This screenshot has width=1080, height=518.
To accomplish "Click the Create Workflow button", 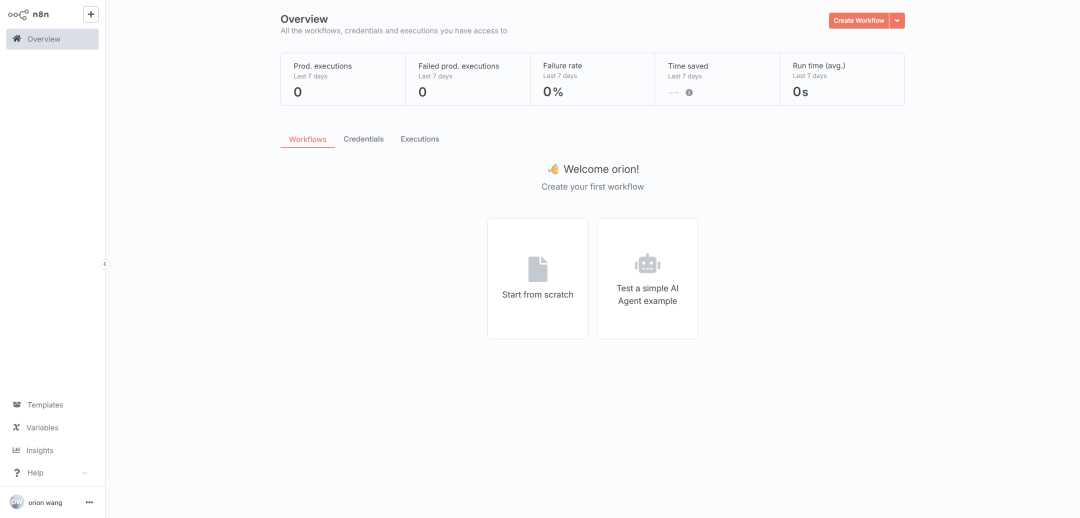I will (x=858, y=20).
